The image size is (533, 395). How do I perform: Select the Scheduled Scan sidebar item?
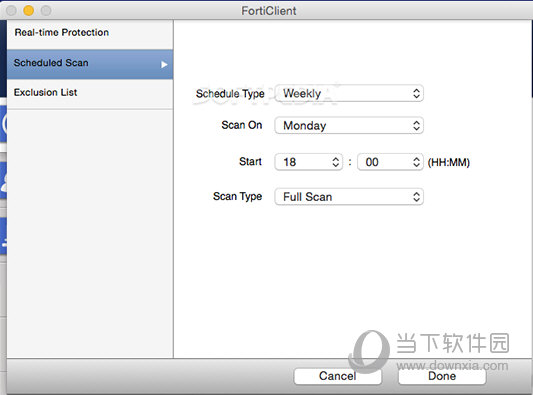coord(90,64)
